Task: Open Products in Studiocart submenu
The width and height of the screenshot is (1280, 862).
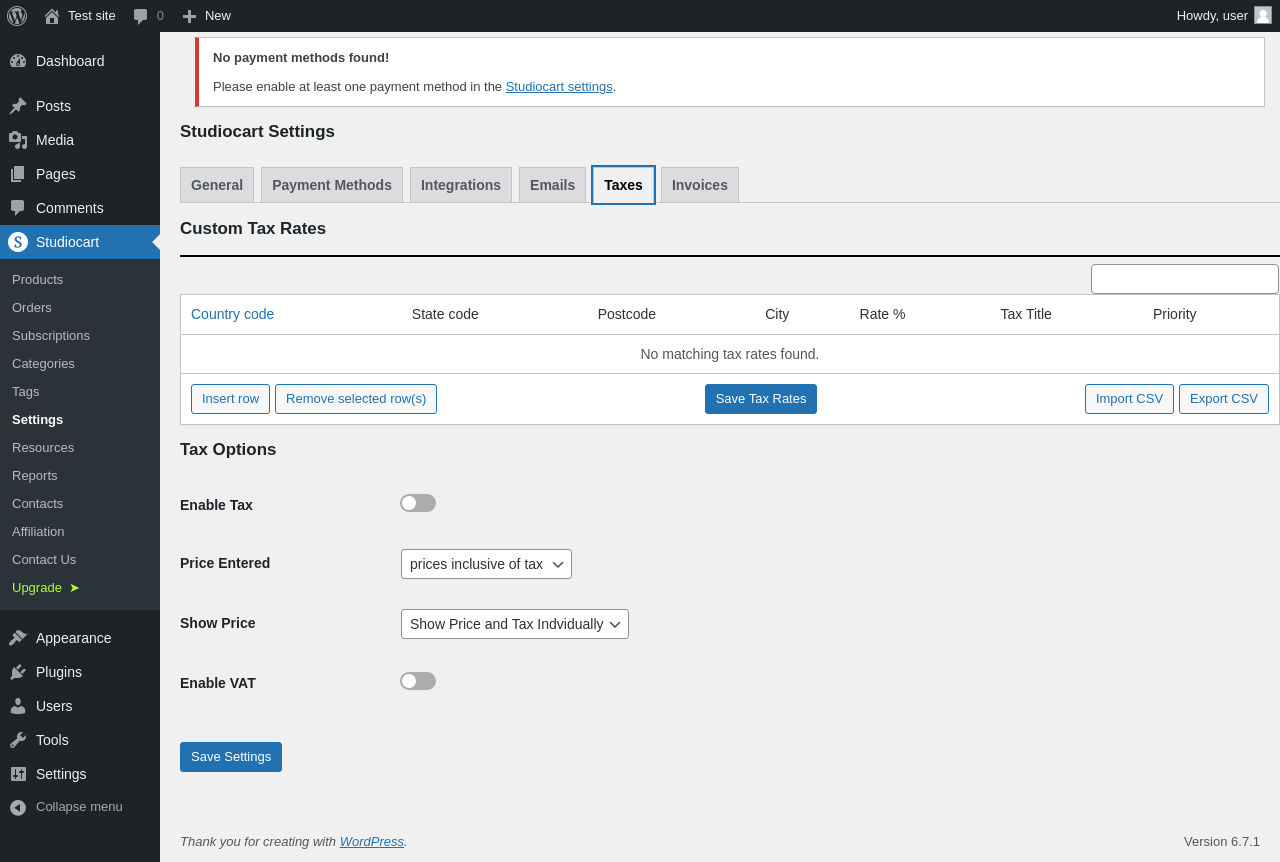Action: (x=38, y=280)
